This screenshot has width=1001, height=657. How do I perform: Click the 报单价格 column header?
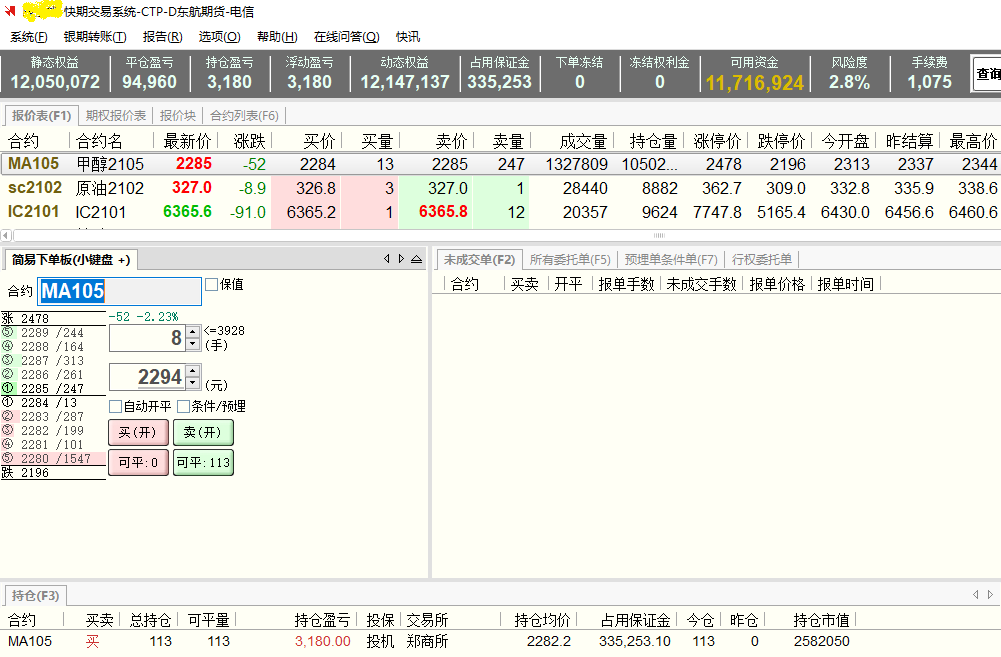coord(777,284)
